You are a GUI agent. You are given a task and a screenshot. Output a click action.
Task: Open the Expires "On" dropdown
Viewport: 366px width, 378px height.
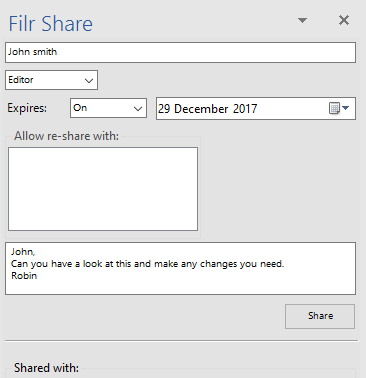click(x=108, y=108)
